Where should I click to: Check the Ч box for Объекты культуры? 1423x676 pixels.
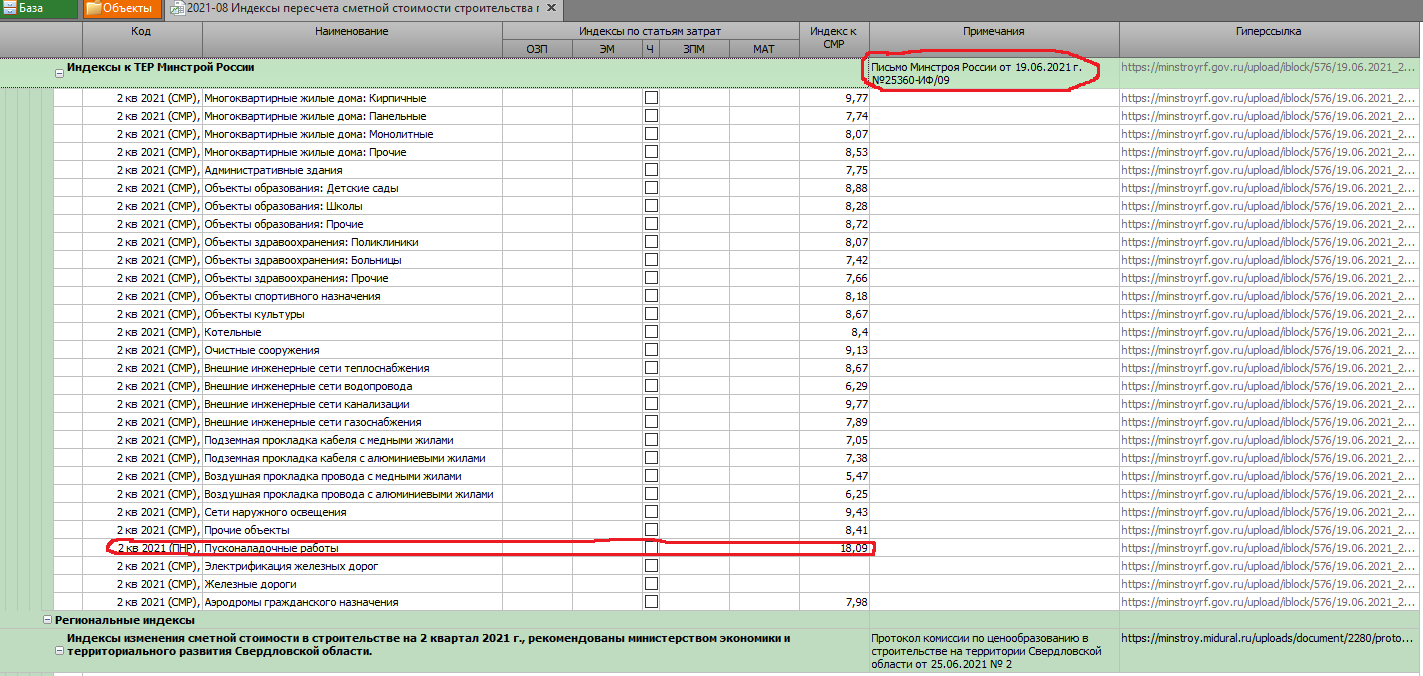click(x=651, y=314)
